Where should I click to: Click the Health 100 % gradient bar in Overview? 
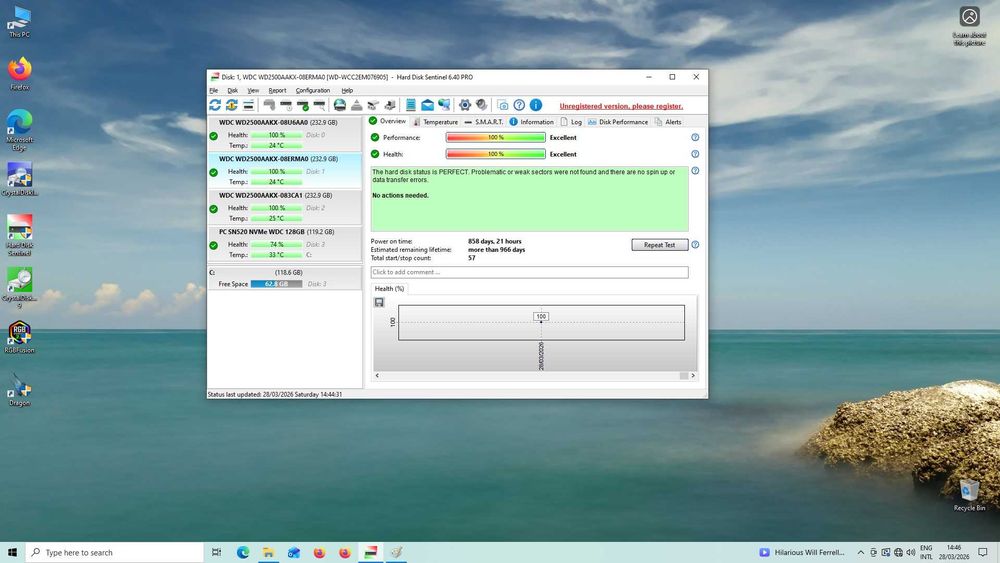pyautogui.click(x=496, y=154)
